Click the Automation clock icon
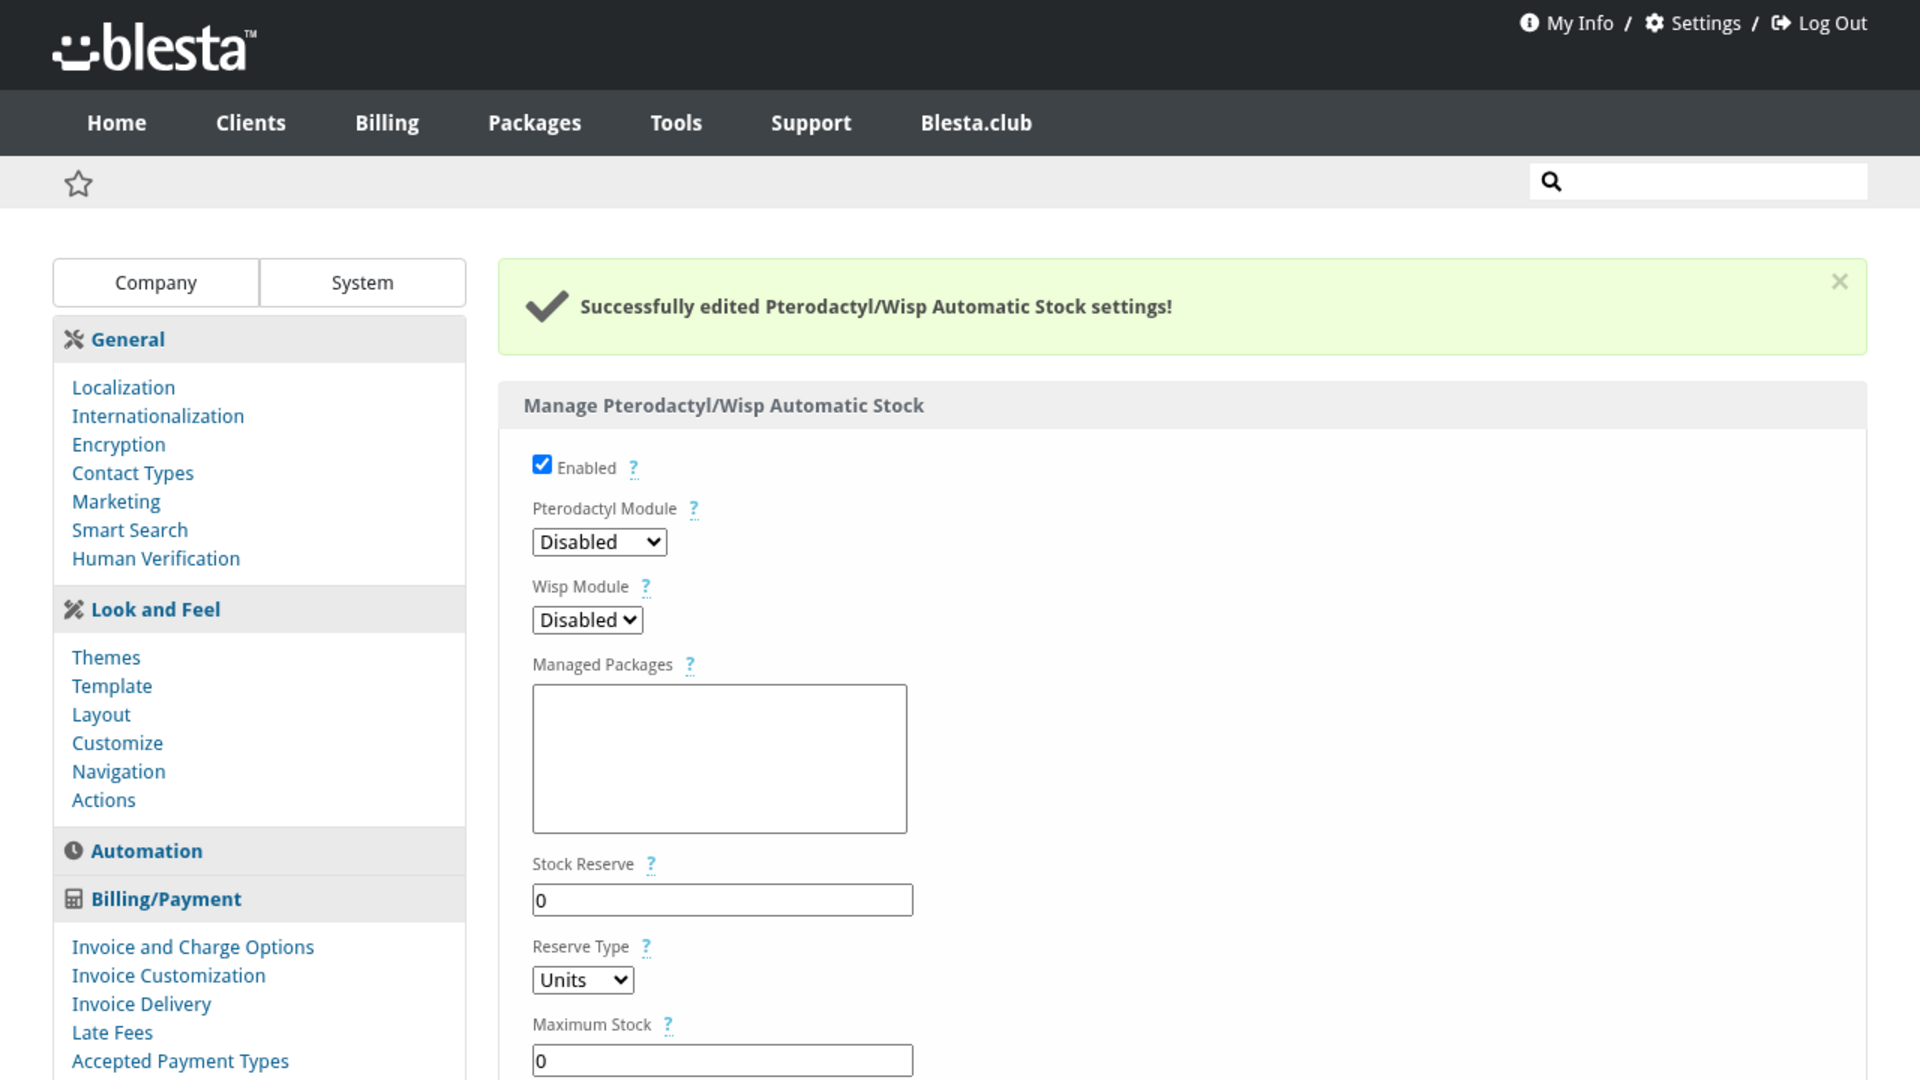 pyautogui.click(x=74, y=851)
